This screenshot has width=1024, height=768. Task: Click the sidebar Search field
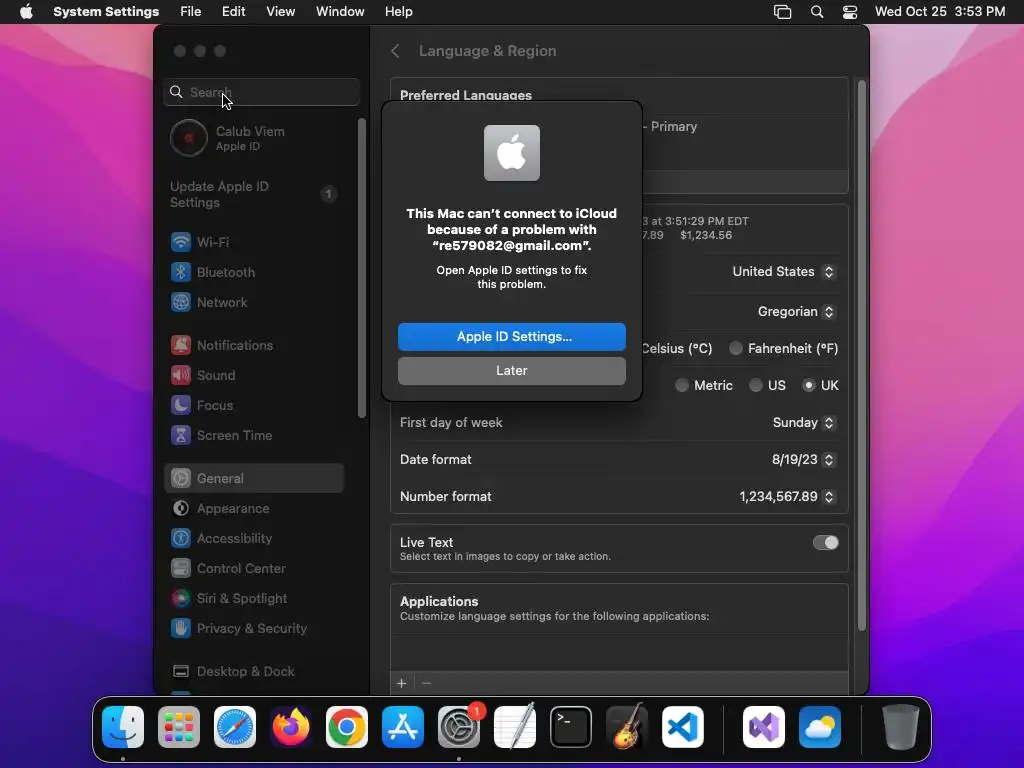pyautogui.click(x=261, y=92)
